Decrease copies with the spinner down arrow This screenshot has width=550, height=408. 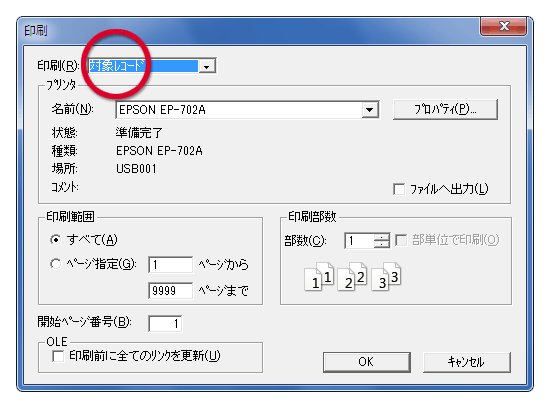[382, 245]
